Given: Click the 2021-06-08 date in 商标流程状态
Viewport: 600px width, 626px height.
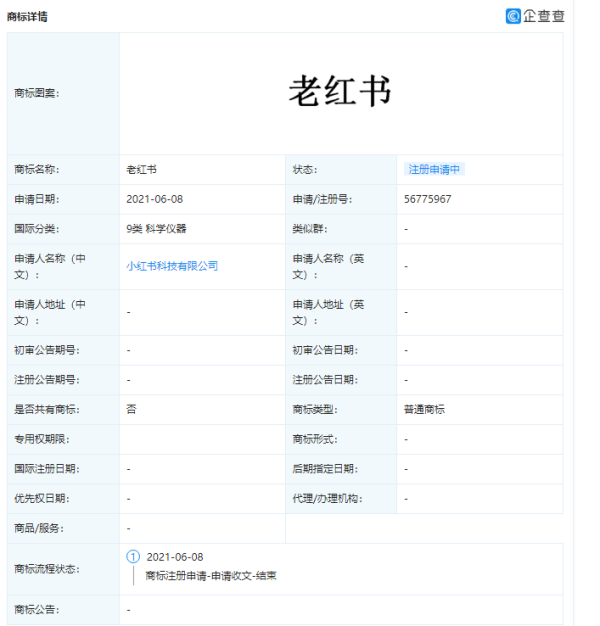Looking at the screenshot, I should click(175, 557).
